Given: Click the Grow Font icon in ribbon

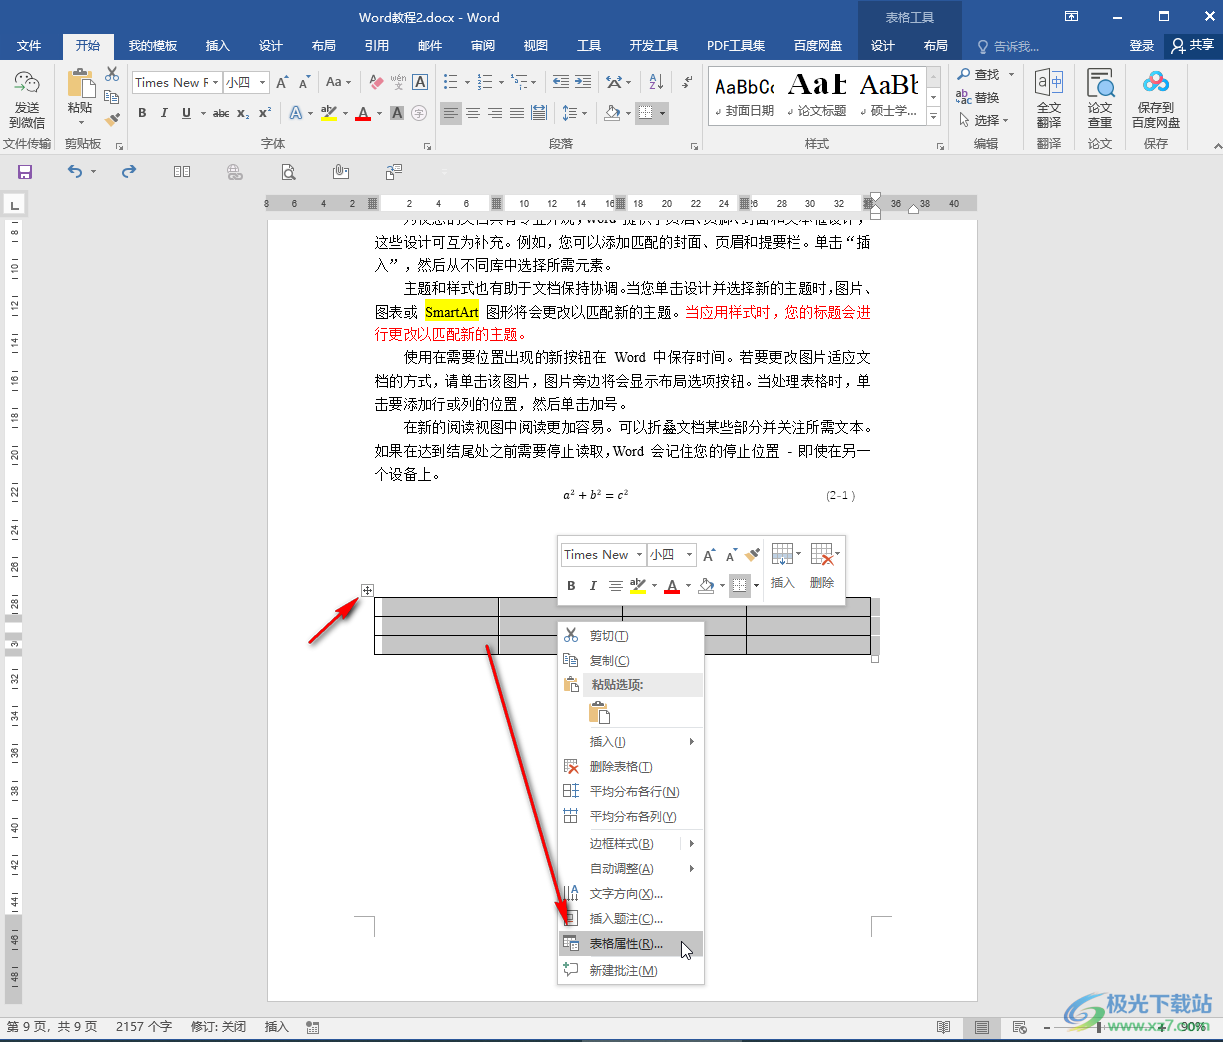Looking at the screenshot, I should pyautogui.click(x=282, y=82).
